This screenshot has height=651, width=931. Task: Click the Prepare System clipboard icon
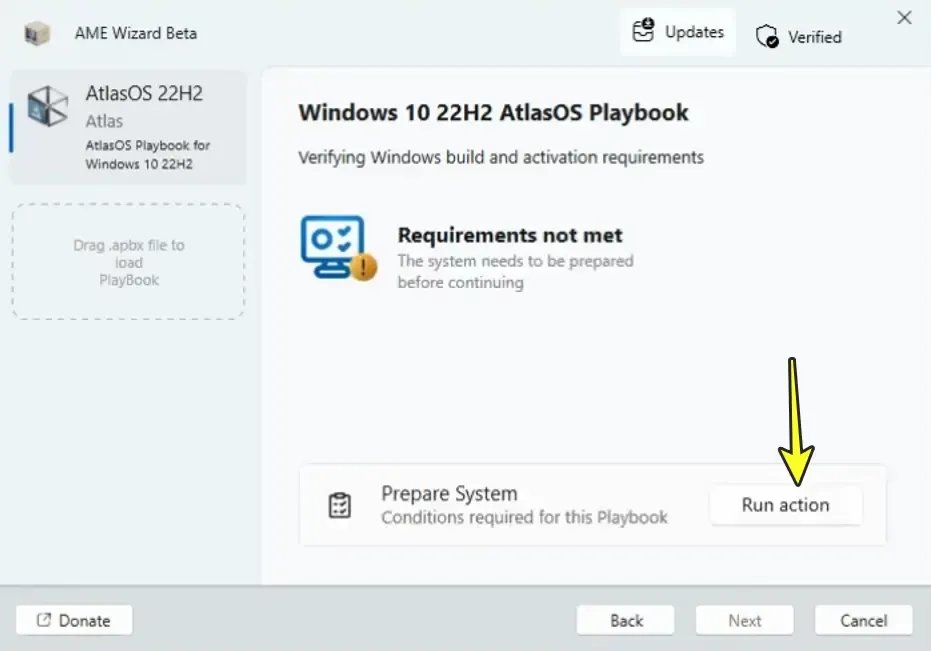pyautogui.click(x=340, y=506)
